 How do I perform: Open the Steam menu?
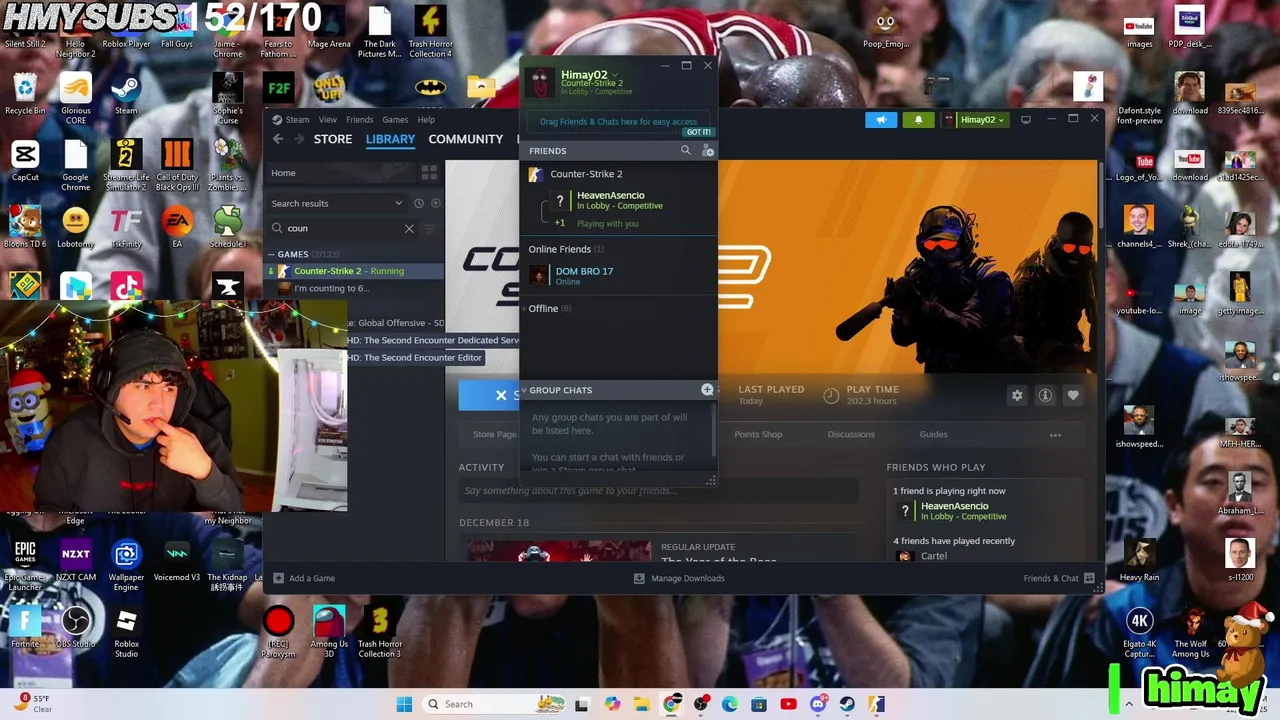[x=297, y=120]
